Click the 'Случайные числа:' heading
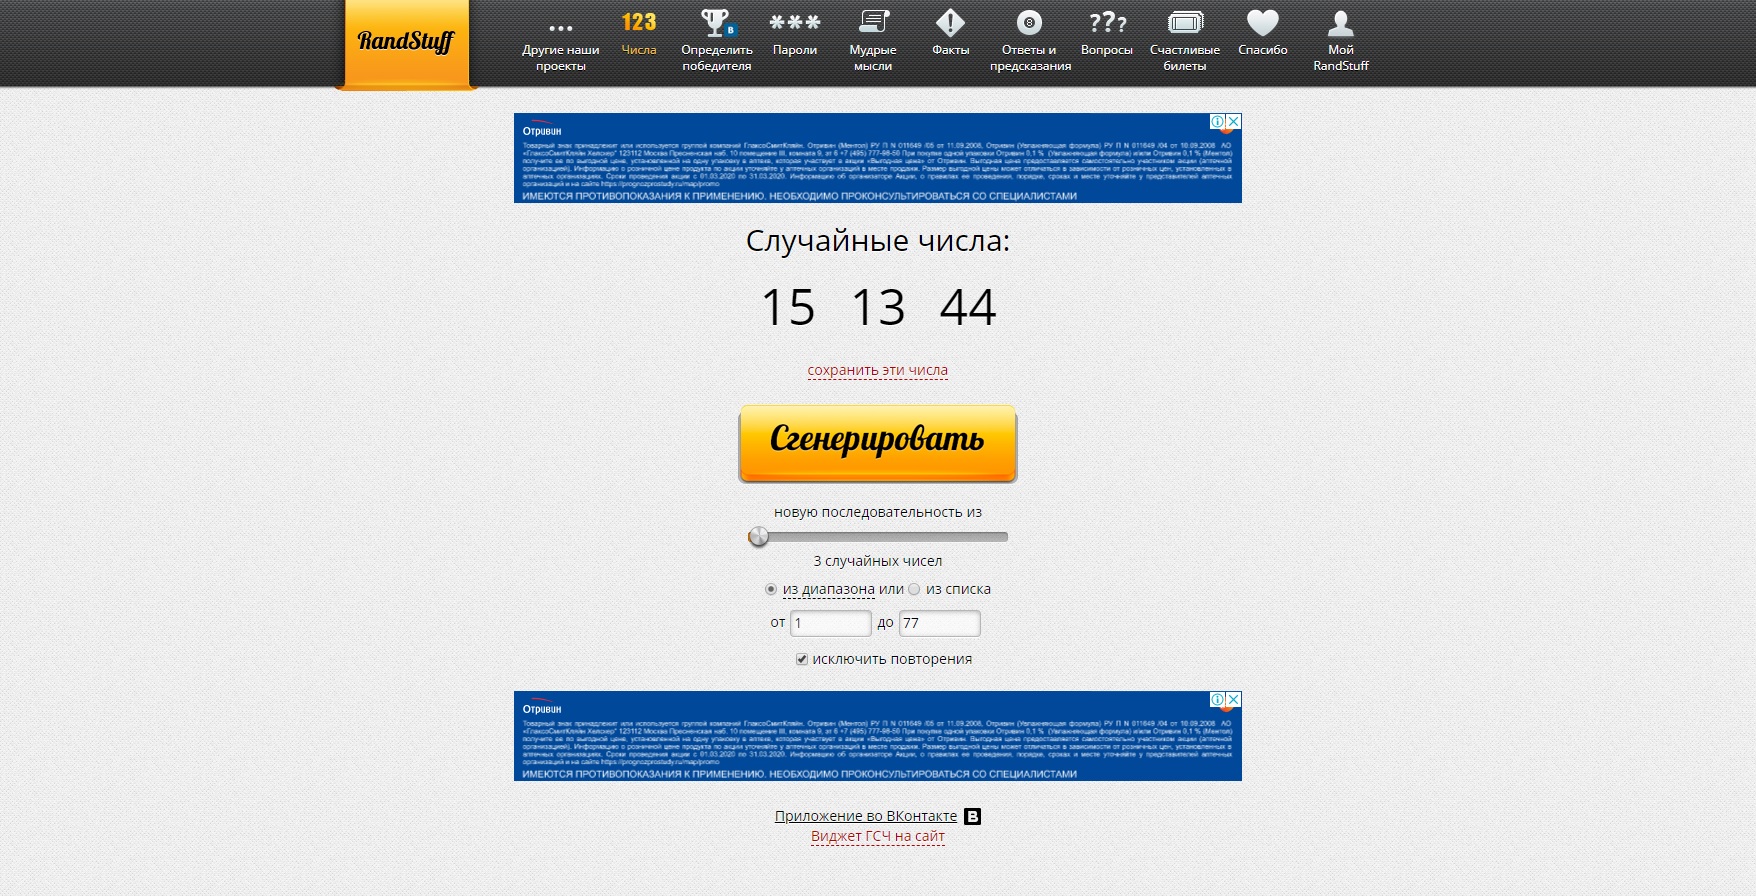Viewport: 1756px width, 896px height. coord(878,241)
